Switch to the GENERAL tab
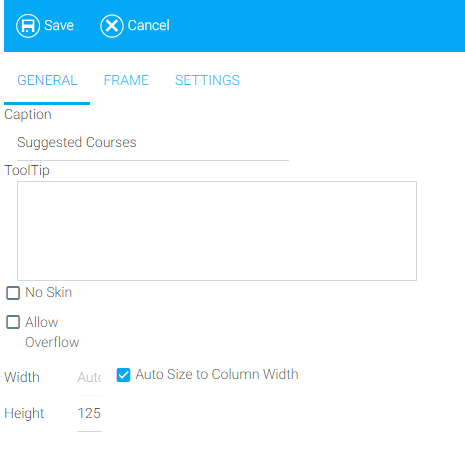 coord(47,80)
